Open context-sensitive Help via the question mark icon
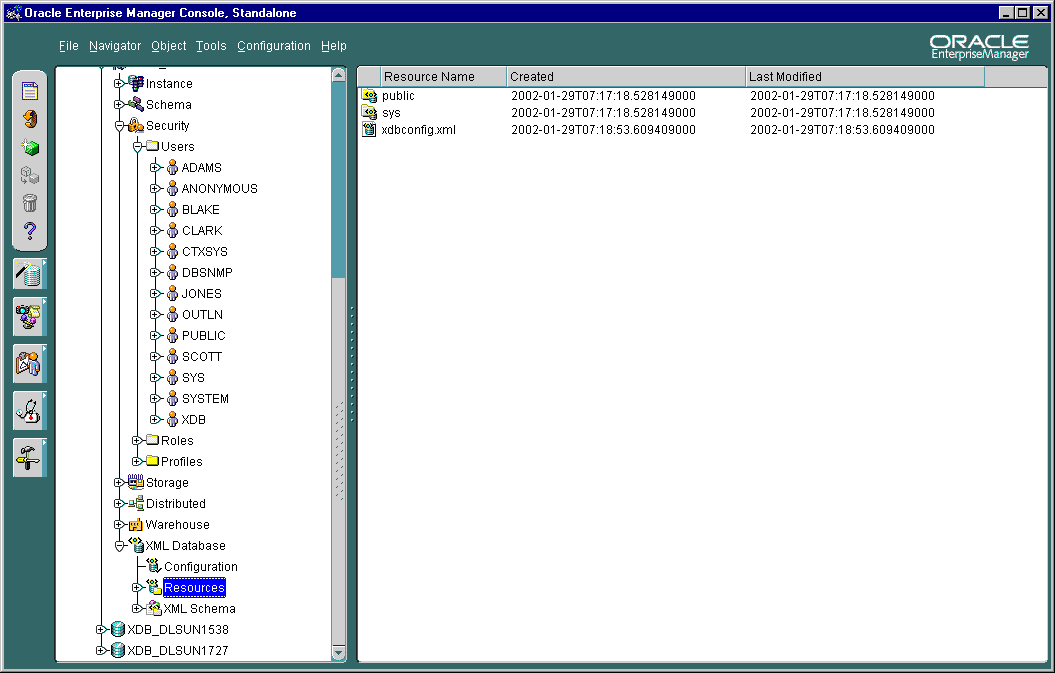The image size is (1055, 673). 30,231
